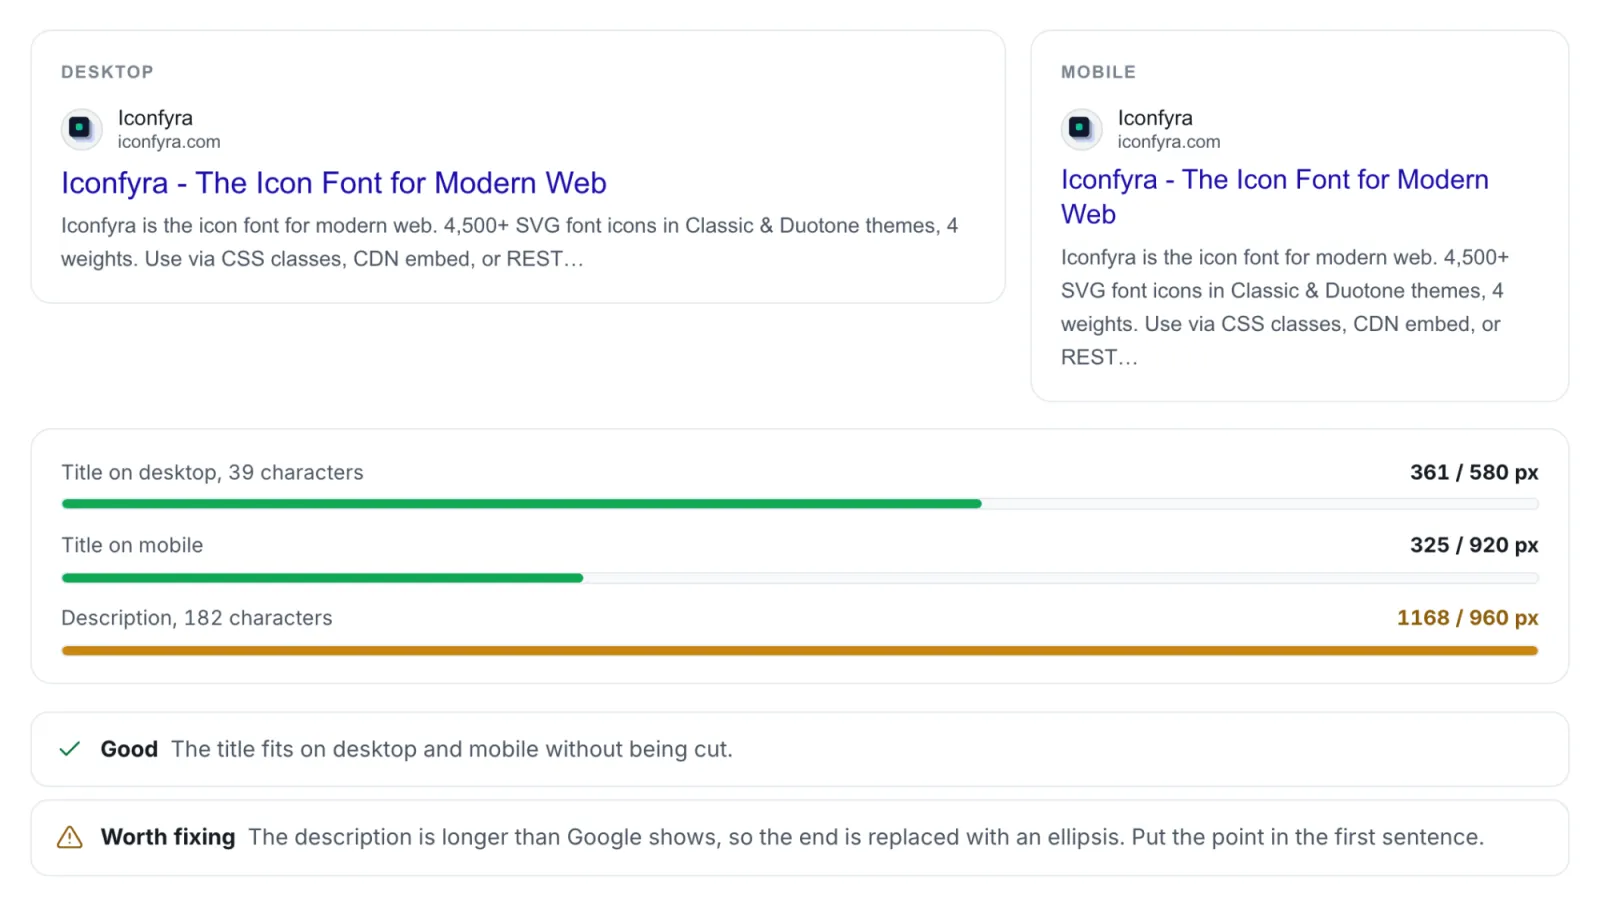1600x906 pixels.
Task: Click the Iconfyra site name in desktop preview
Action: pos(155,118)
